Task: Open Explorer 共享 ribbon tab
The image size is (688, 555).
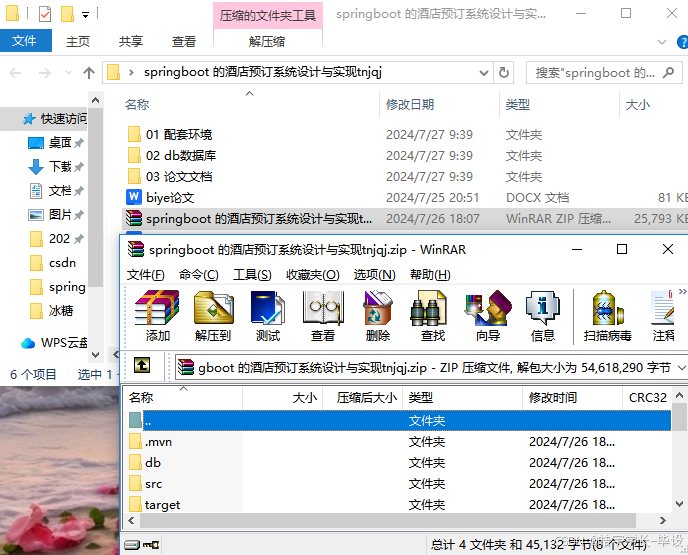Action: click(131, 42)
